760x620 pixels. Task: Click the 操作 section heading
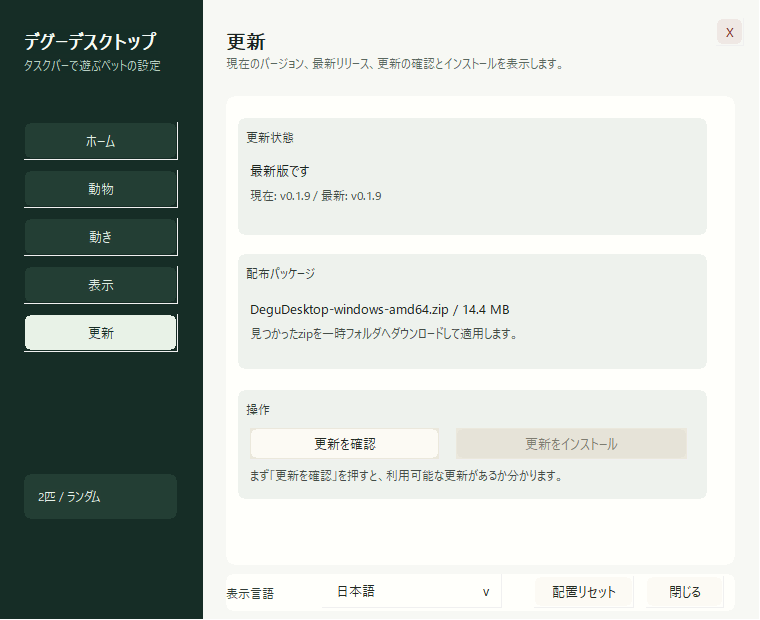point(258,410)
